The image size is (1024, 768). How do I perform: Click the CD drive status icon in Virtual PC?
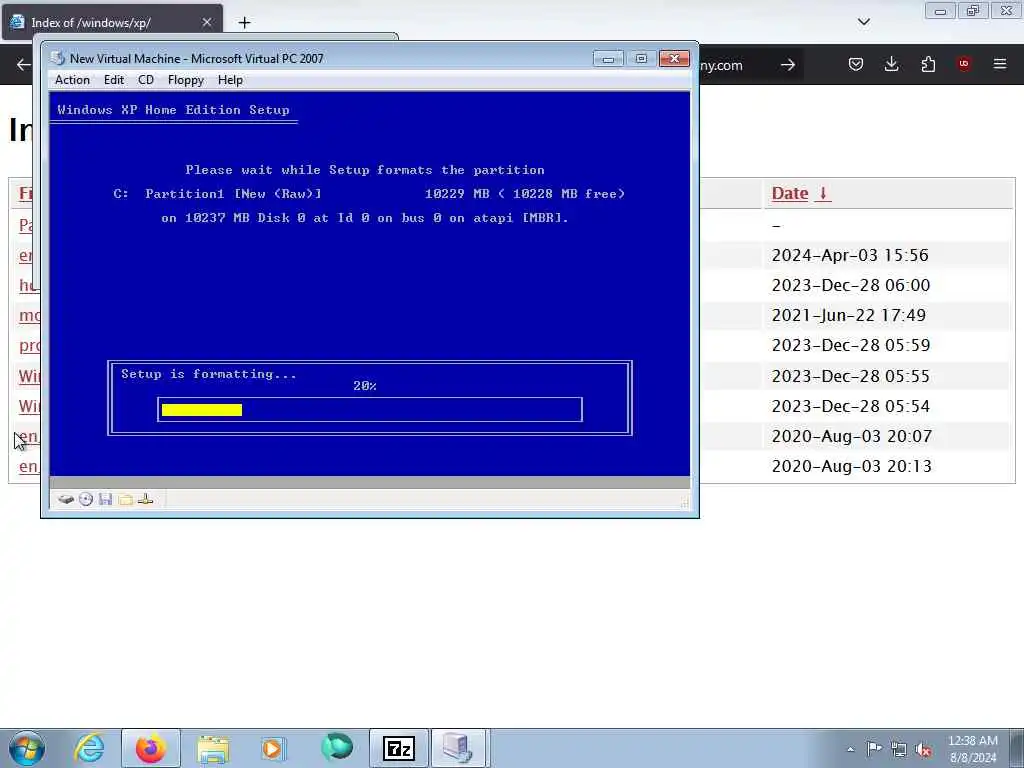[x=86, y=500]
